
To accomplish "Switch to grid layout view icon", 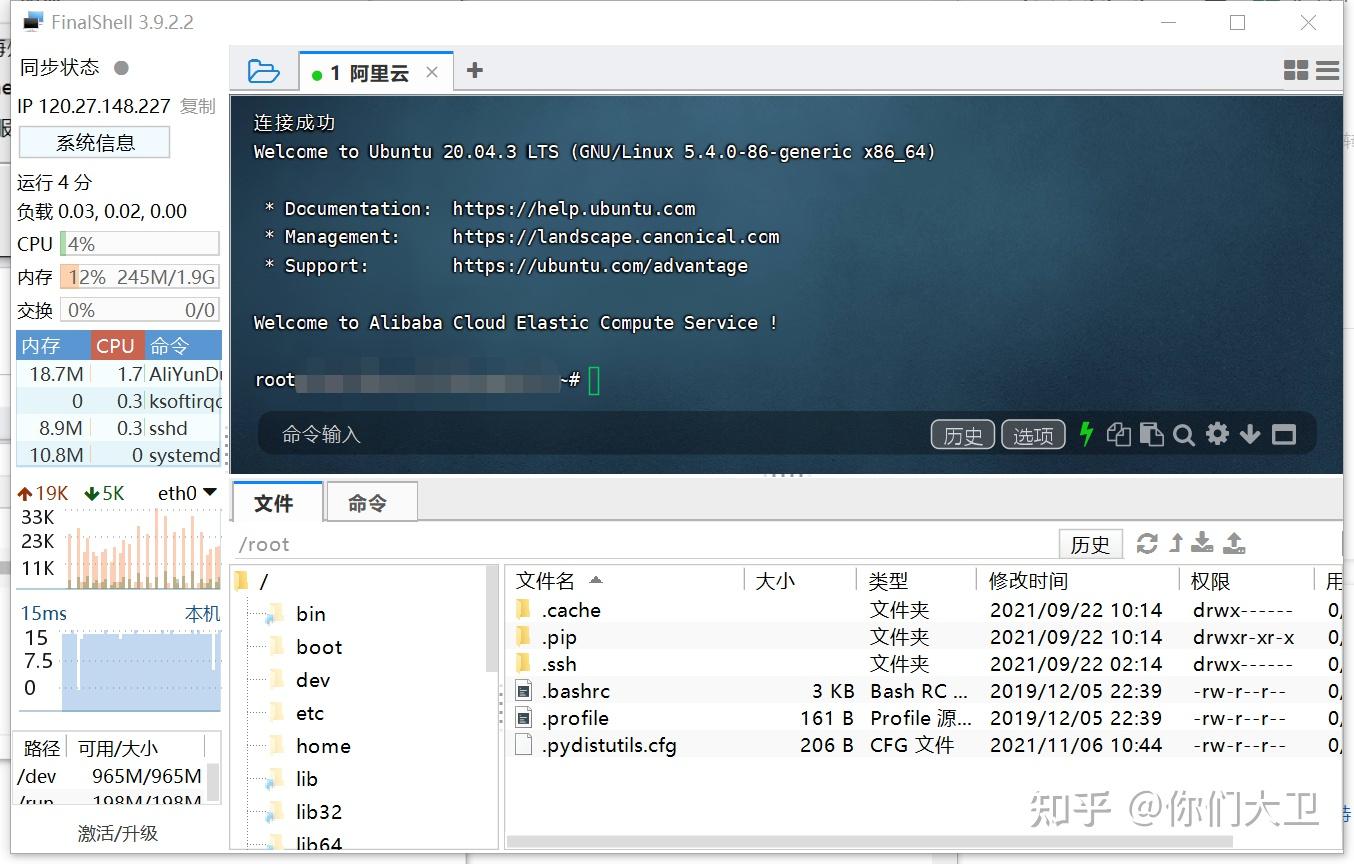I will point(1296,70).
